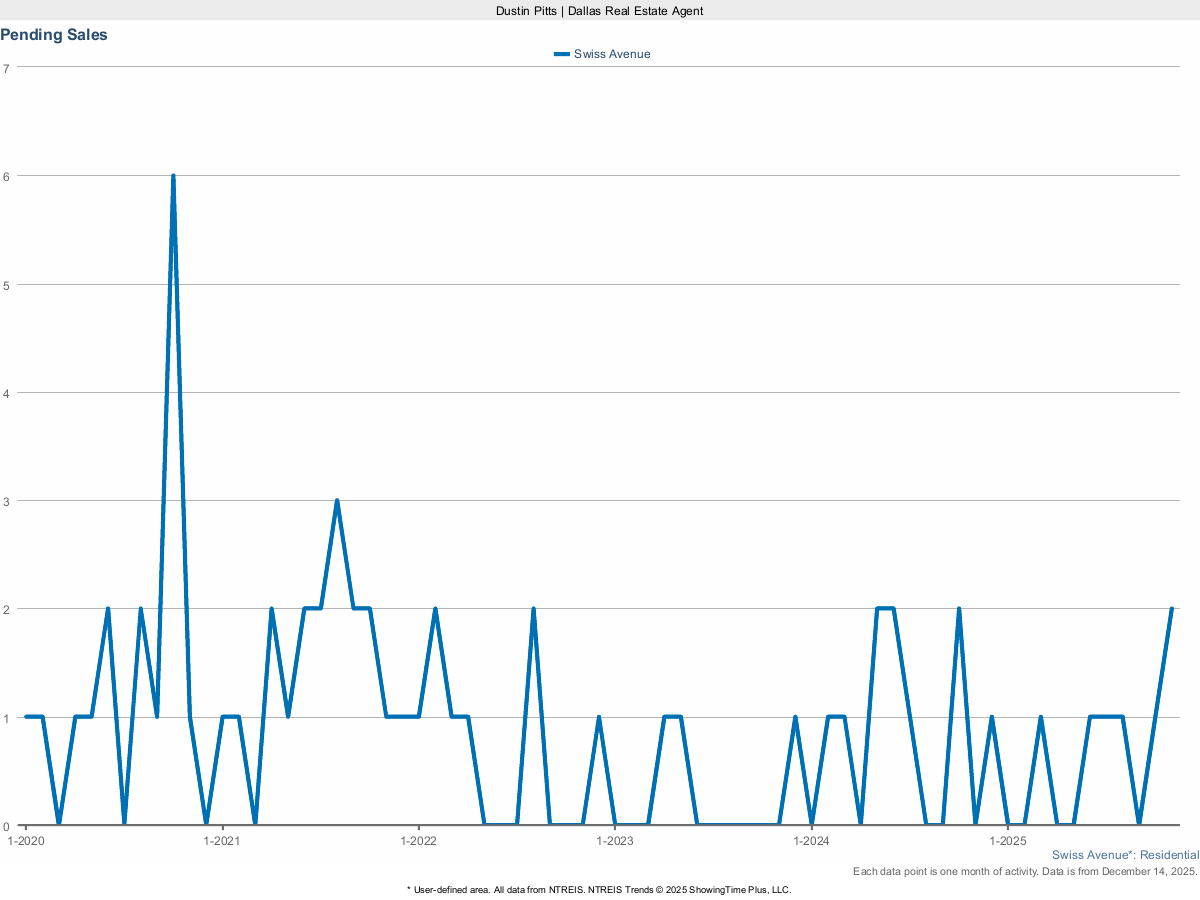Select the peak data point at 6
Screen dimensions: 1200x900
(x=173, y=176)
